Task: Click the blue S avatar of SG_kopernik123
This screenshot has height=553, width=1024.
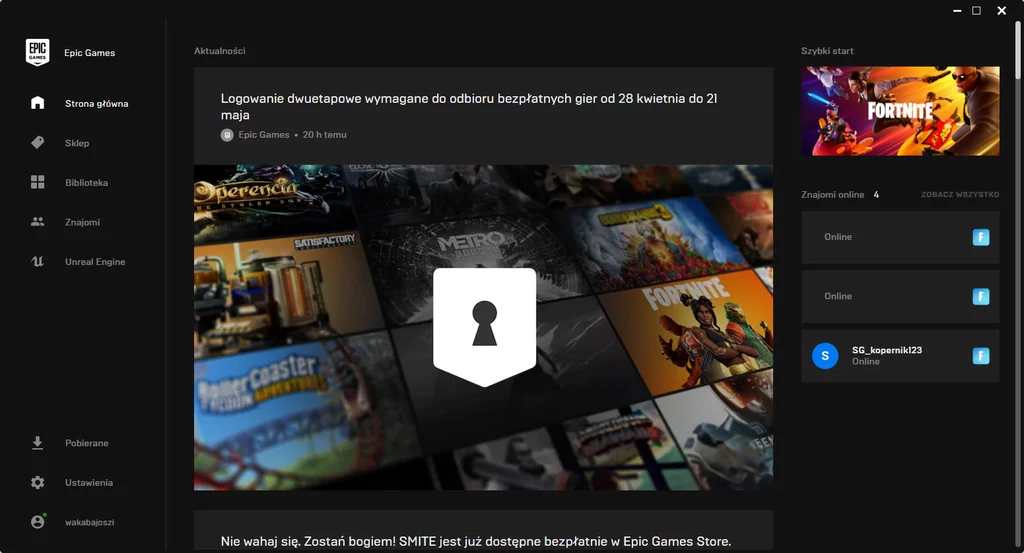Action: pyautogui.click(x=825, y=356)
